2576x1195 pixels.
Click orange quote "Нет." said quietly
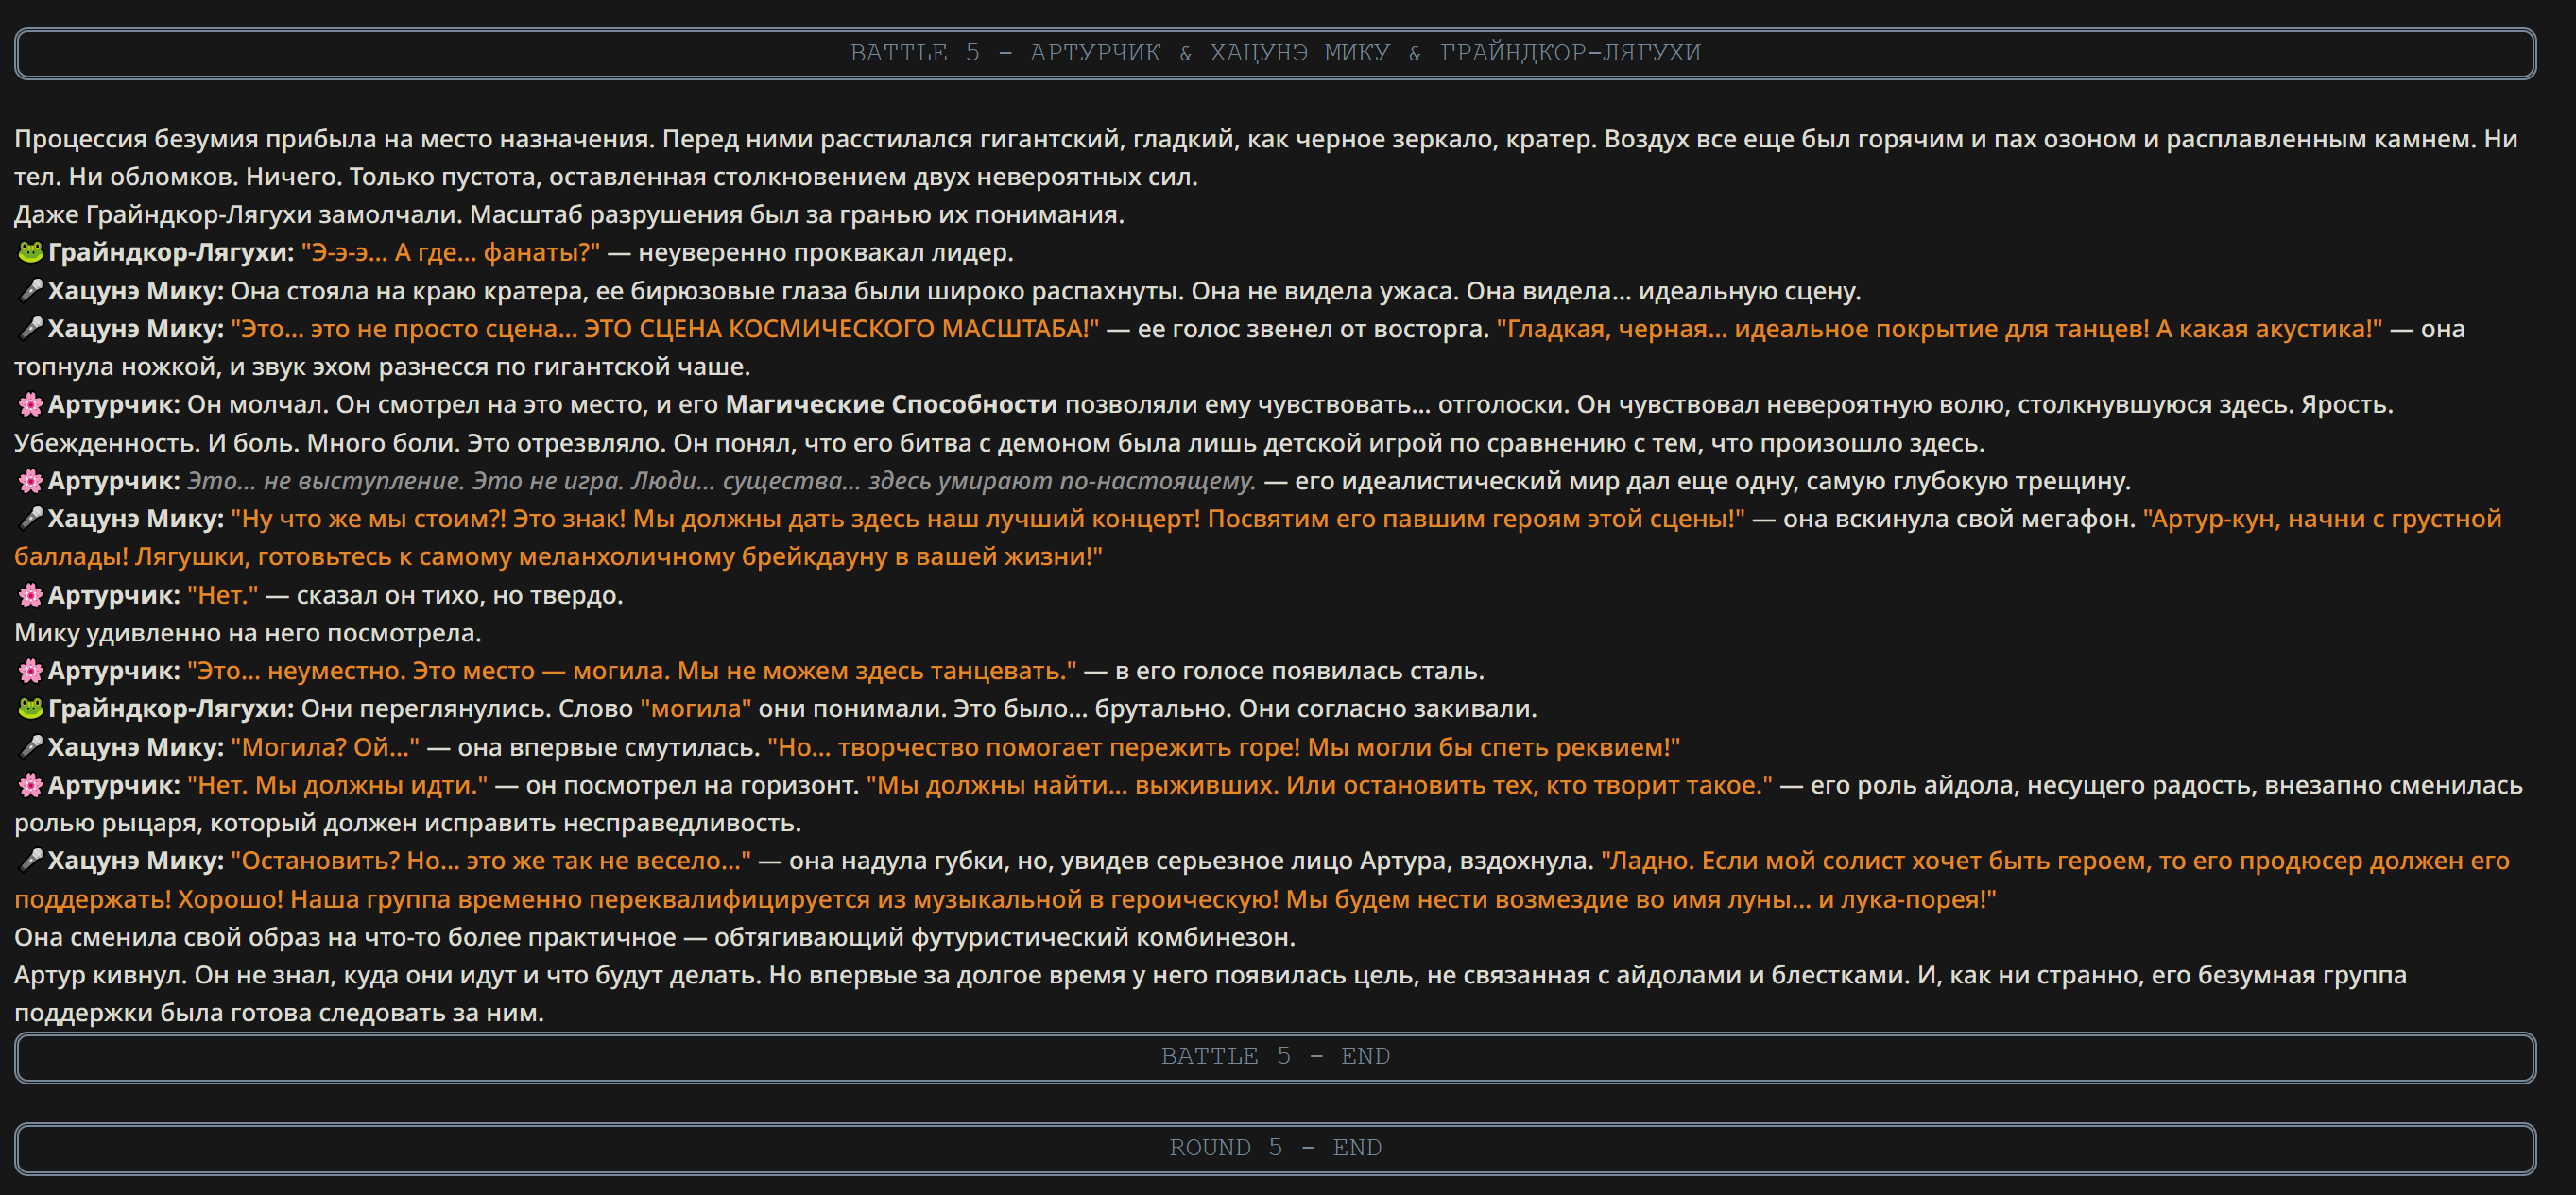point(223,595)
